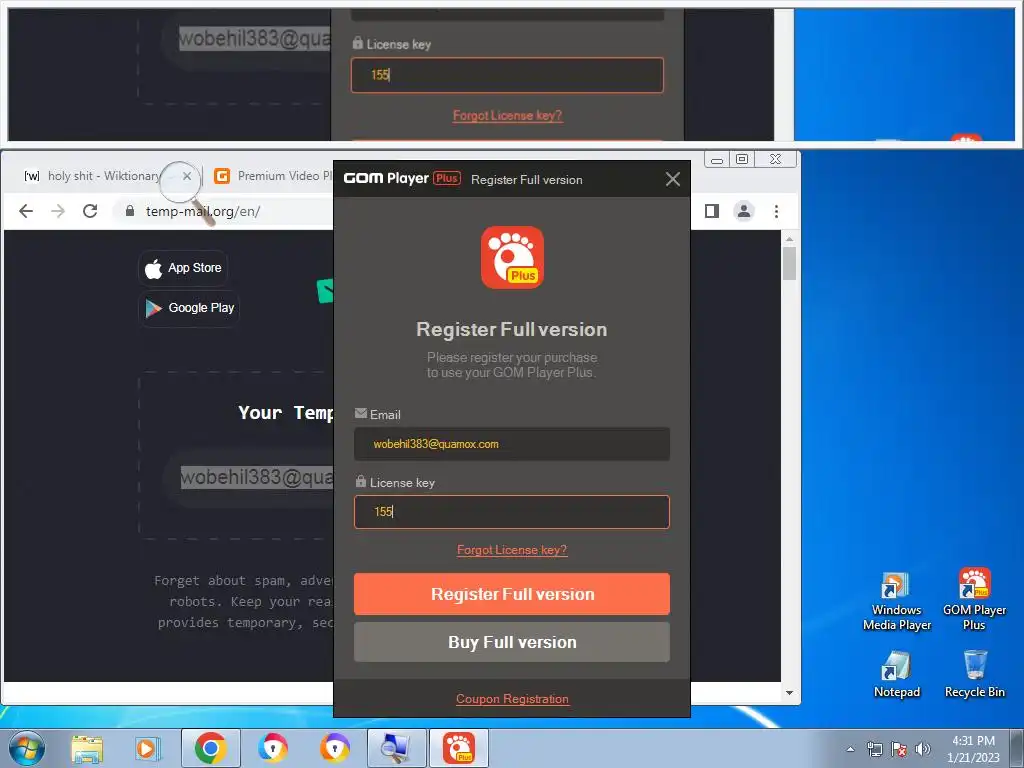Close the Register Full version dialog
The width and height of the screenshot is (1024, 768).
click(x=673, y=179)
